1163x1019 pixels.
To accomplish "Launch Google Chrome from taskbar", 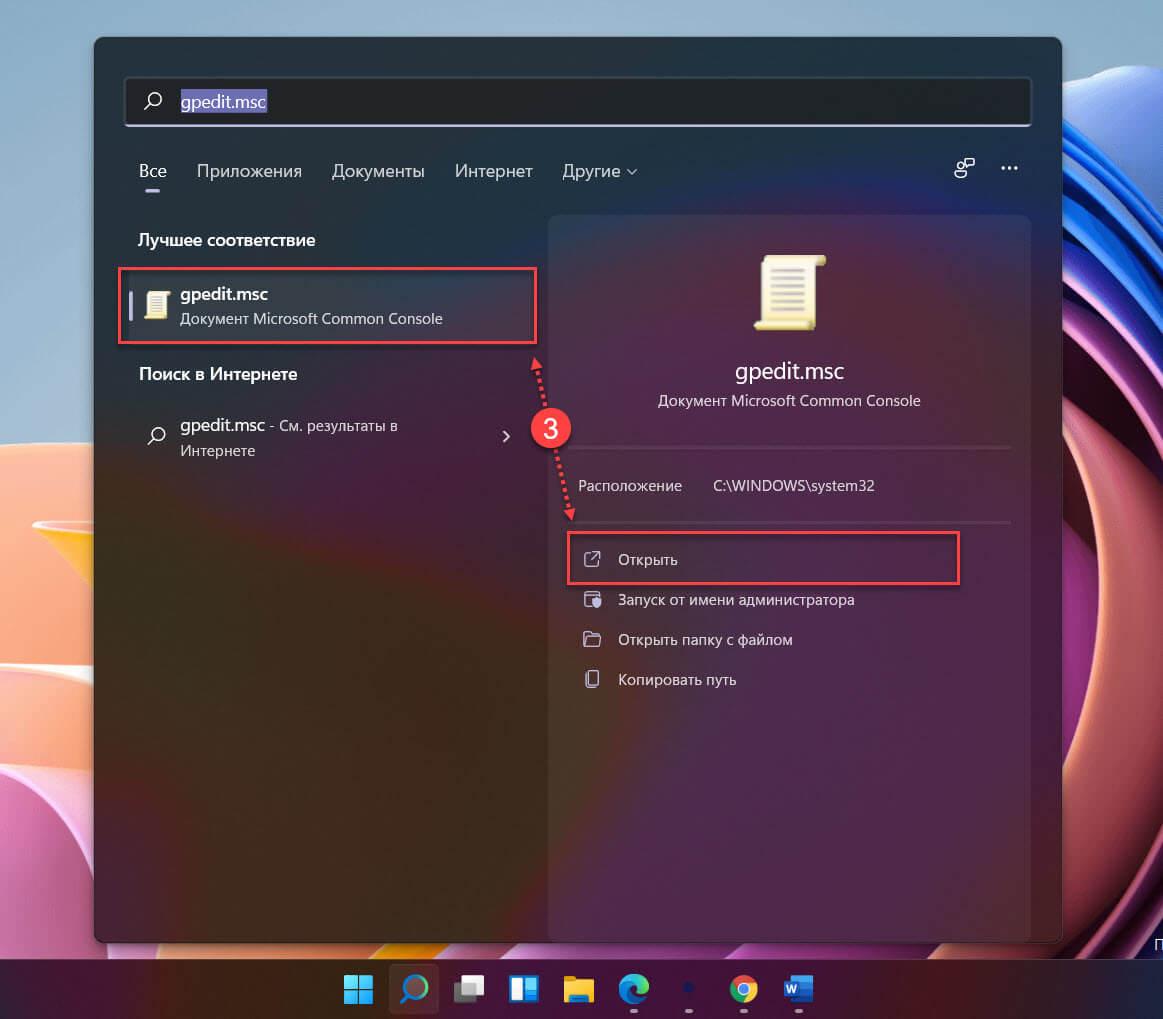I will pos(743,989).
